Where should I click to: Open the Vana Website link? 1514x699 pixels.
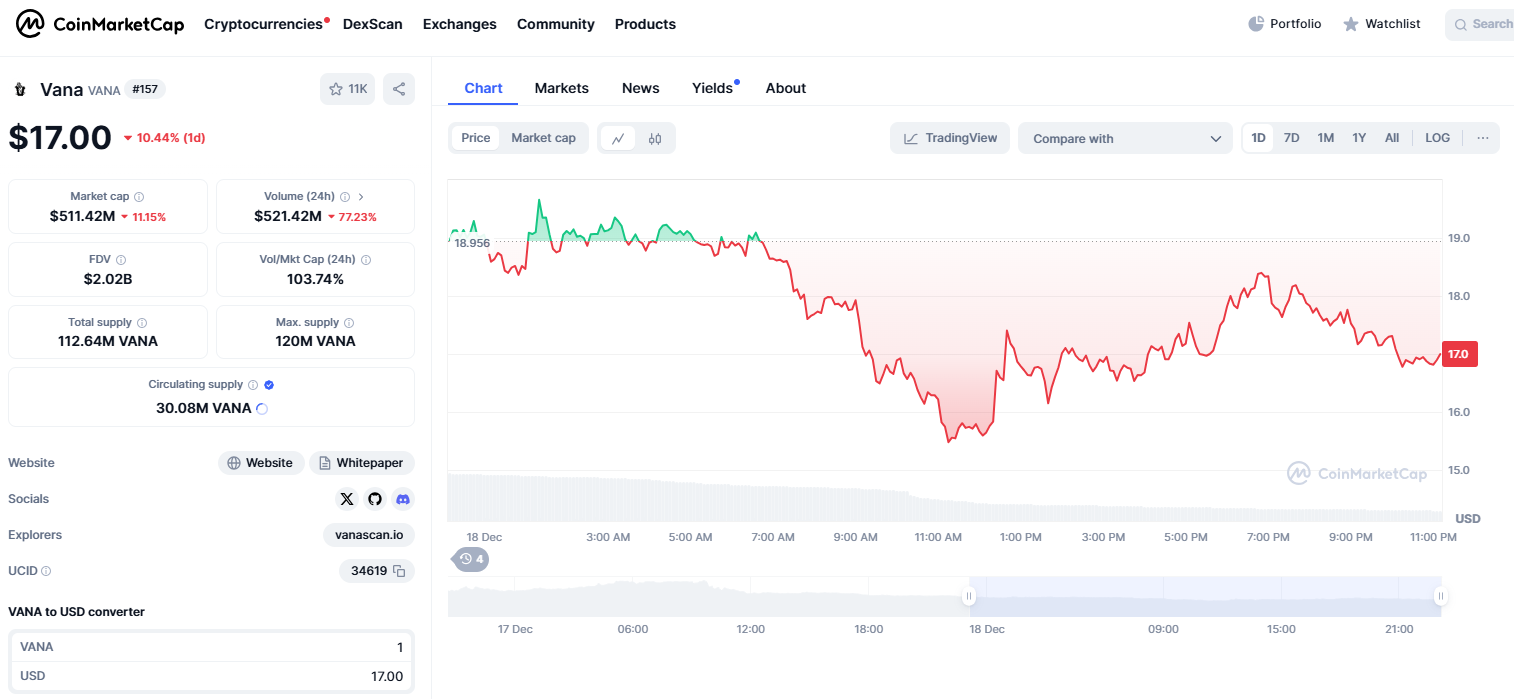pyautogui.click(x=261, y=463)
